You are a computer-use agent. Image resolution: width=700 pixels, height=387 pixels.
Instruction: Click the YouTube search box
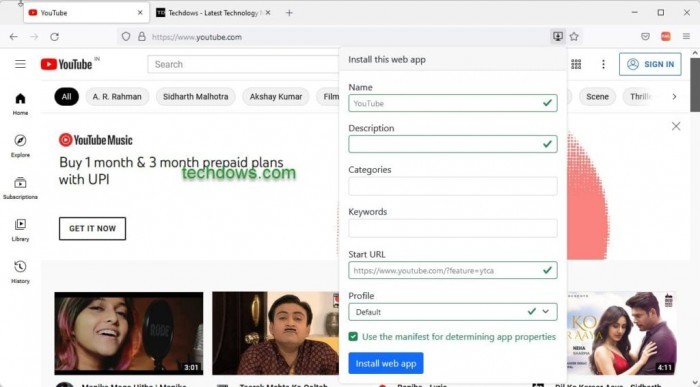(x=243, y=64)
